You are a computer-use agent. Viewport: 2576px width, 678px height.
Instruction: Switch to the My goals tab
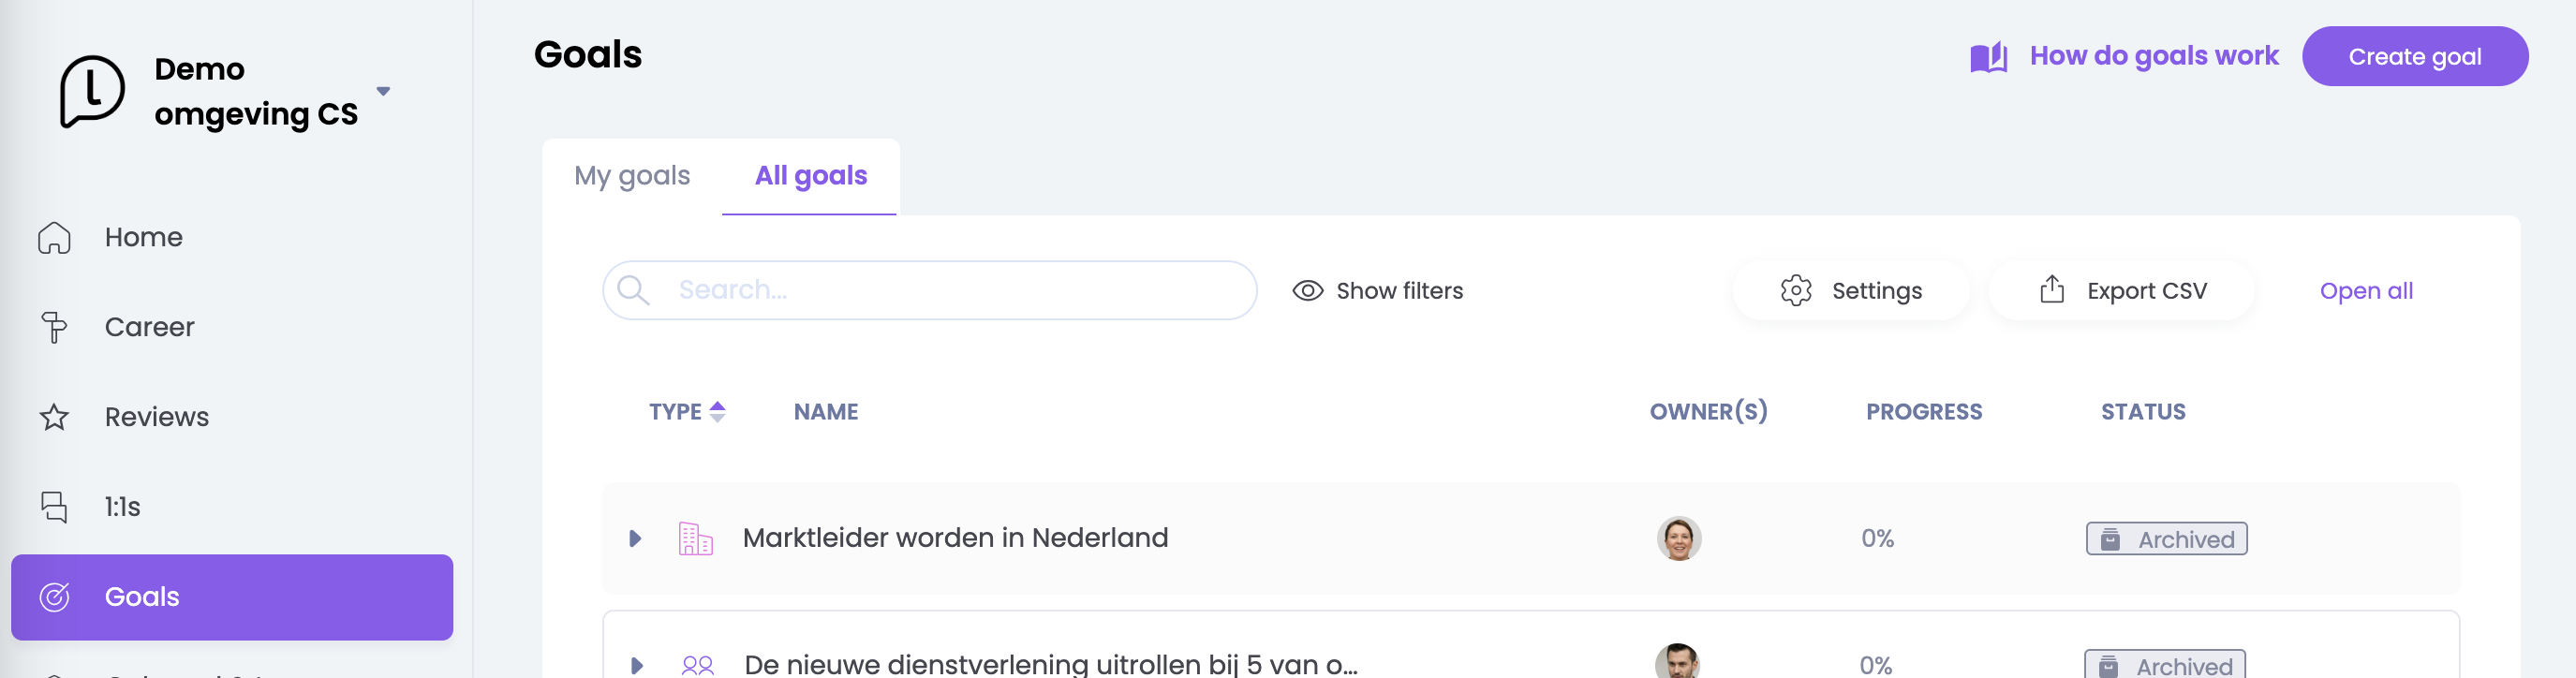(632, 176)
